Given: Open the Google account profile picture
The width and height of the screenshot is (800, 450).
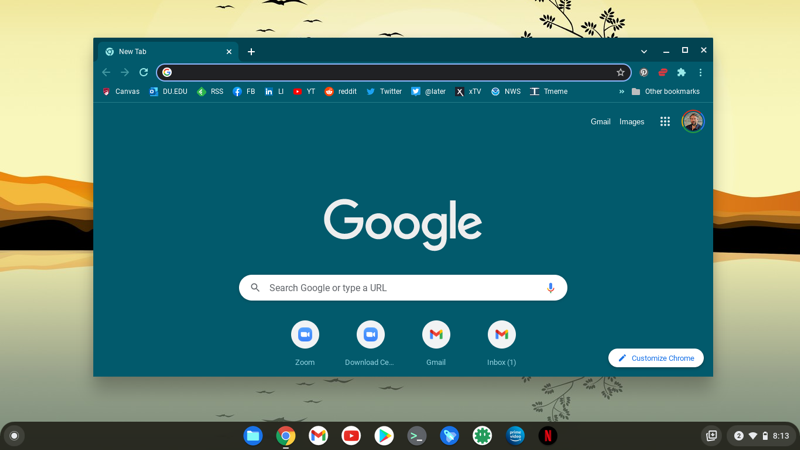Looking at the screenshot, I should pyautogui.click(x=693, y=121).
